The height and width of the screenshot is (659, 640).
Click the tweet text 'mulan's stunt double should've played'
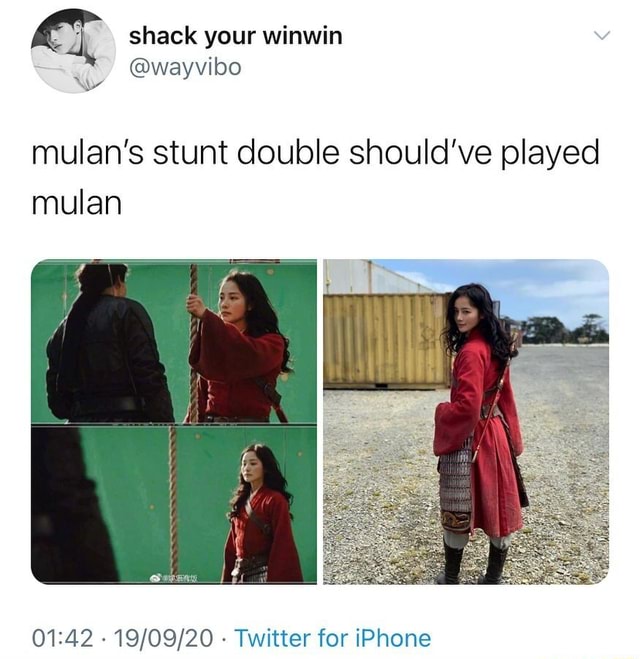(315, 153)
